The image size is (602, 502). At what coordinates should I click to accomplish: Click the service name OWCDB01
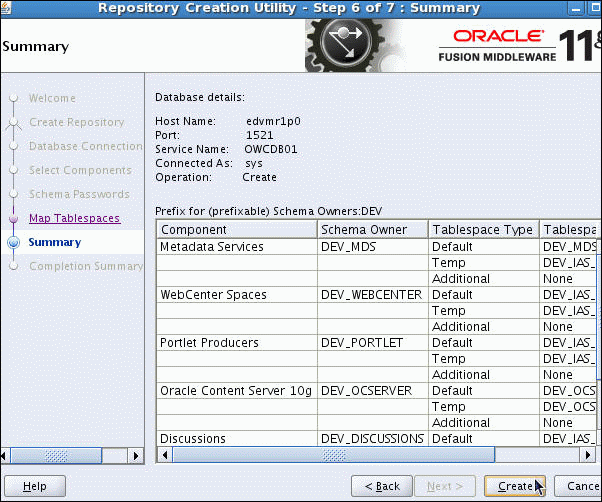[271, 149]
